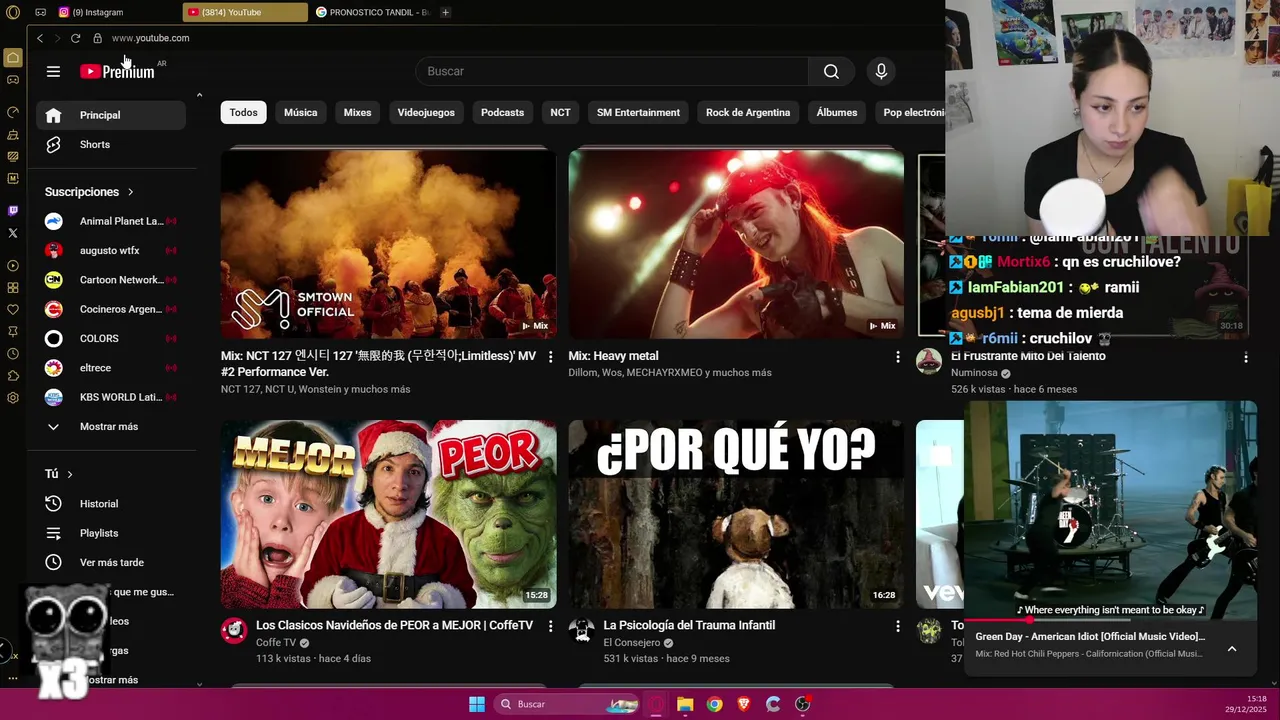Open the X (Twitter) sidebar panel
The height and width of the screenshot is (720, 1280).
[x=13, y=233]
